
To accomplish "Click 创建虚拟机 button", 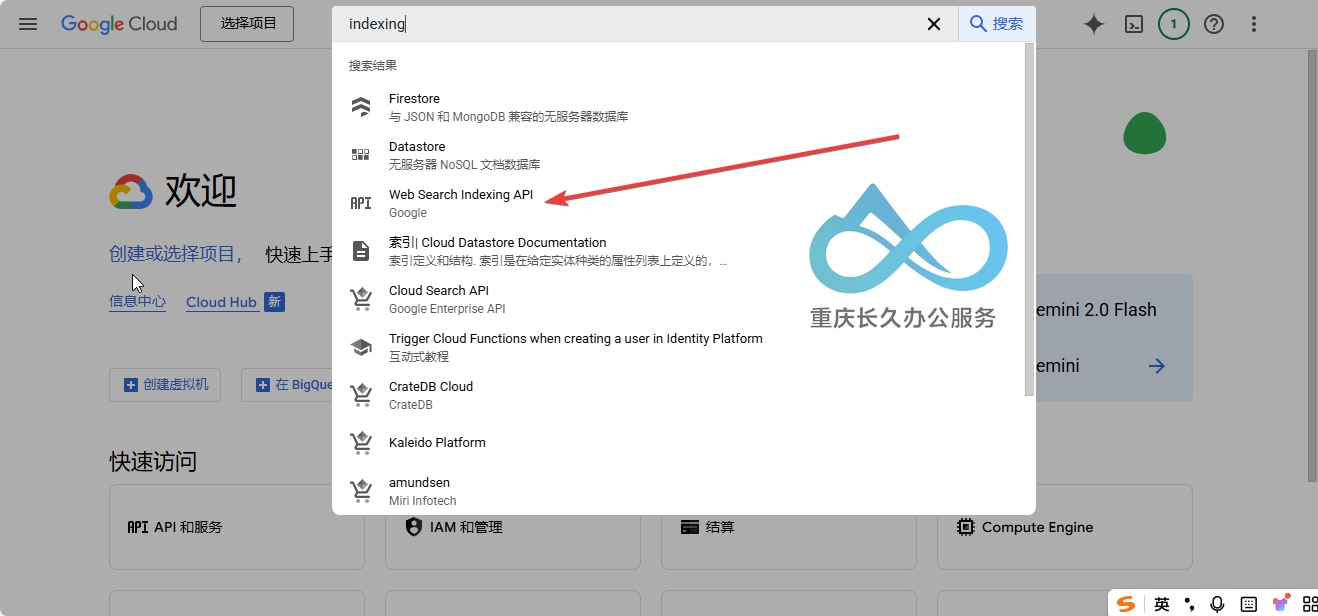I will point(165,385).
